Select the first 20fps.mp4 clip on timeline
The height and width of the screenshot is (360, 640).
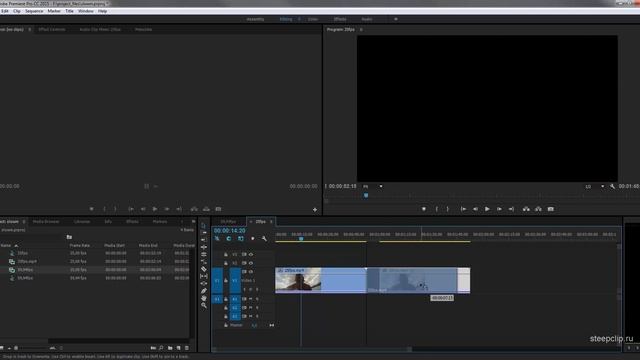pos(320,280)
